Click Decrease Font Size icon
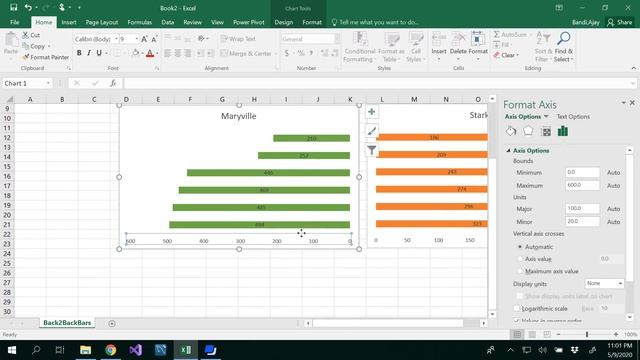 coord(154,39)
